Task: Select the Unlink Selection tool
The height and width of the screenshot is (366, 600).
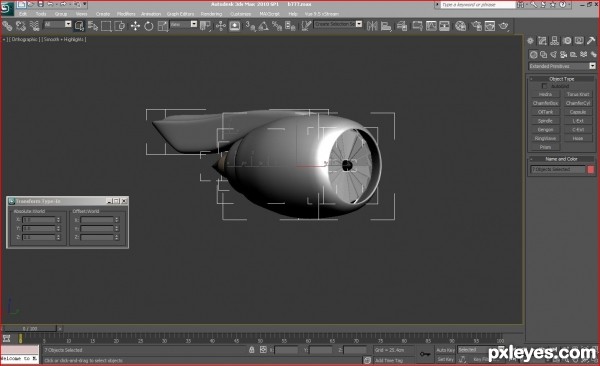Action: 21,26
